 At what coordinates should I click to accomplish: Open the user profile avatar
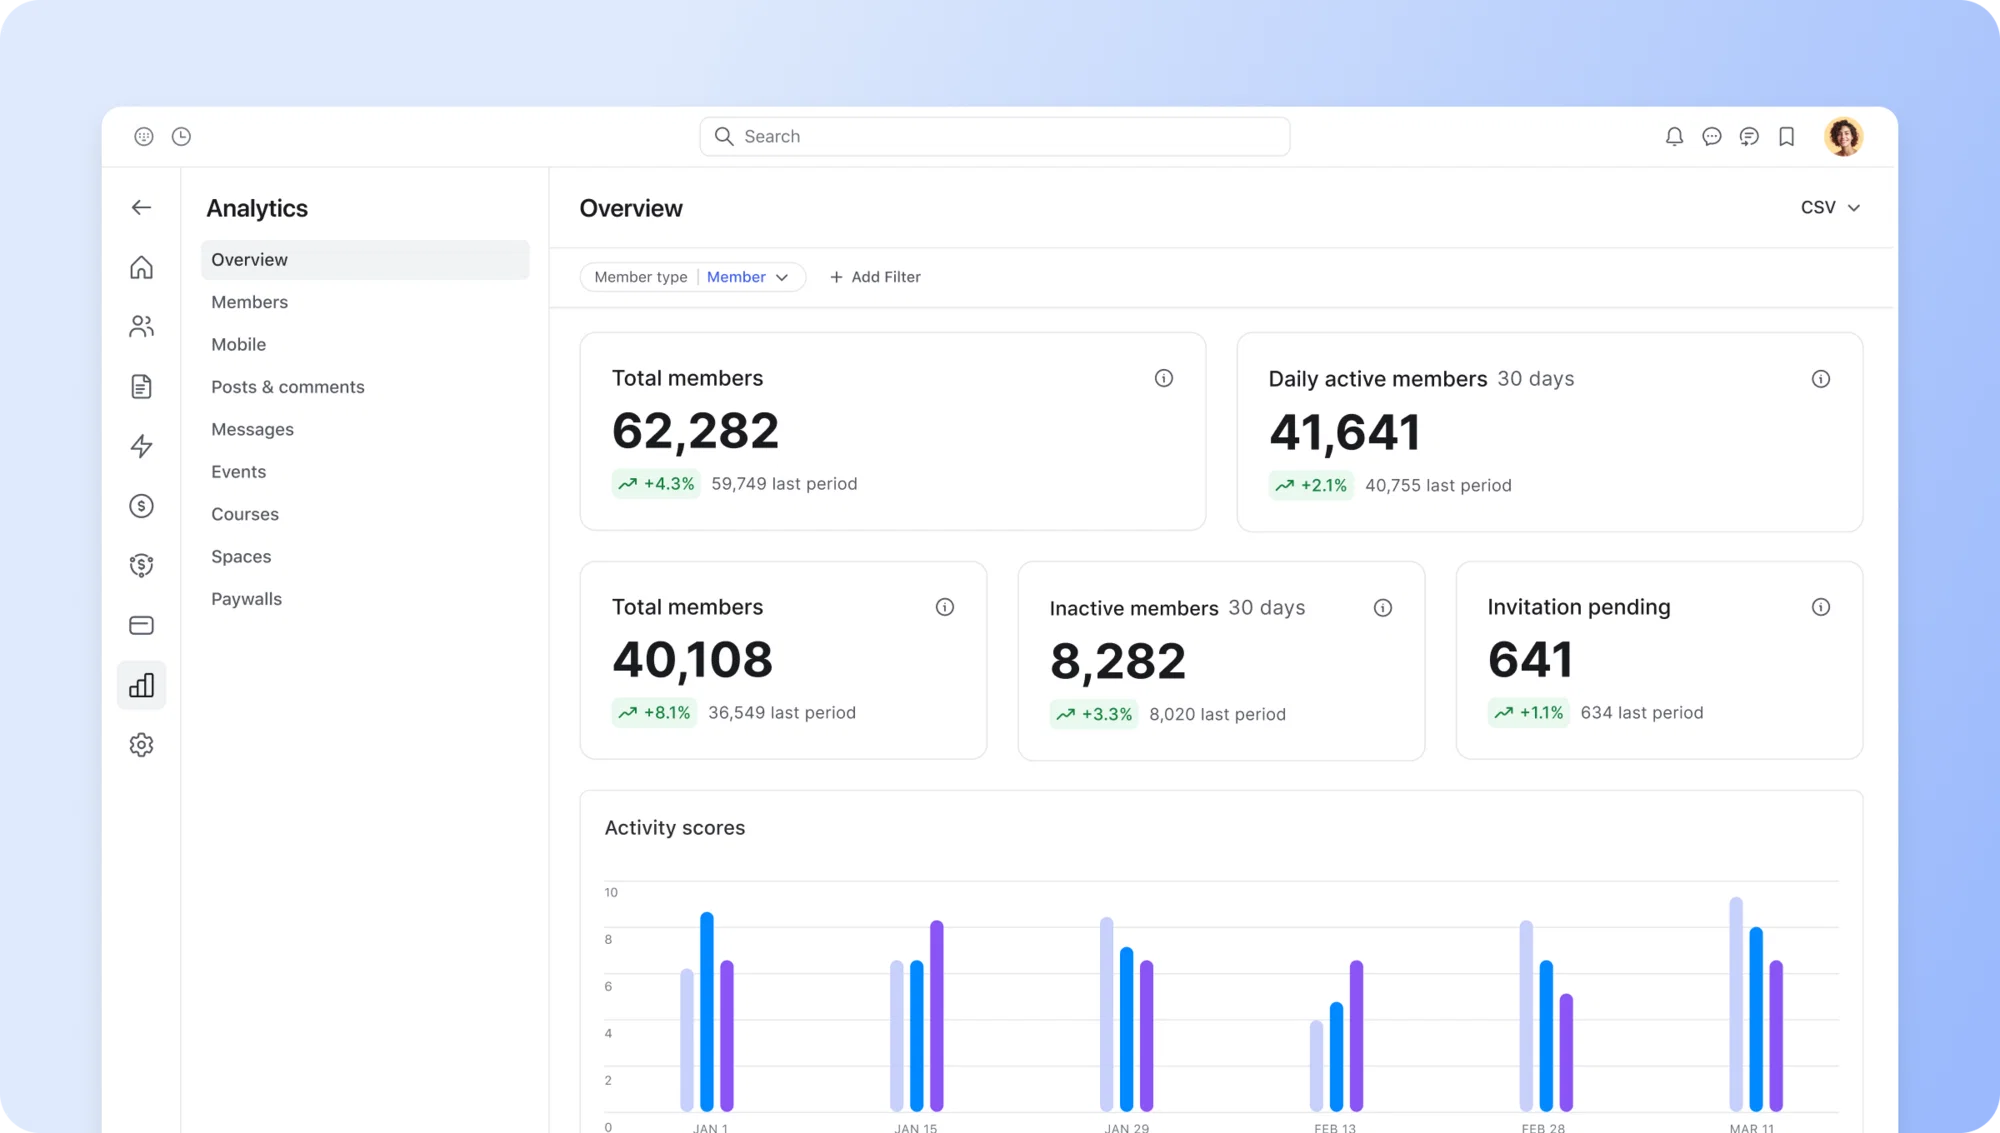click(1843, 136)
